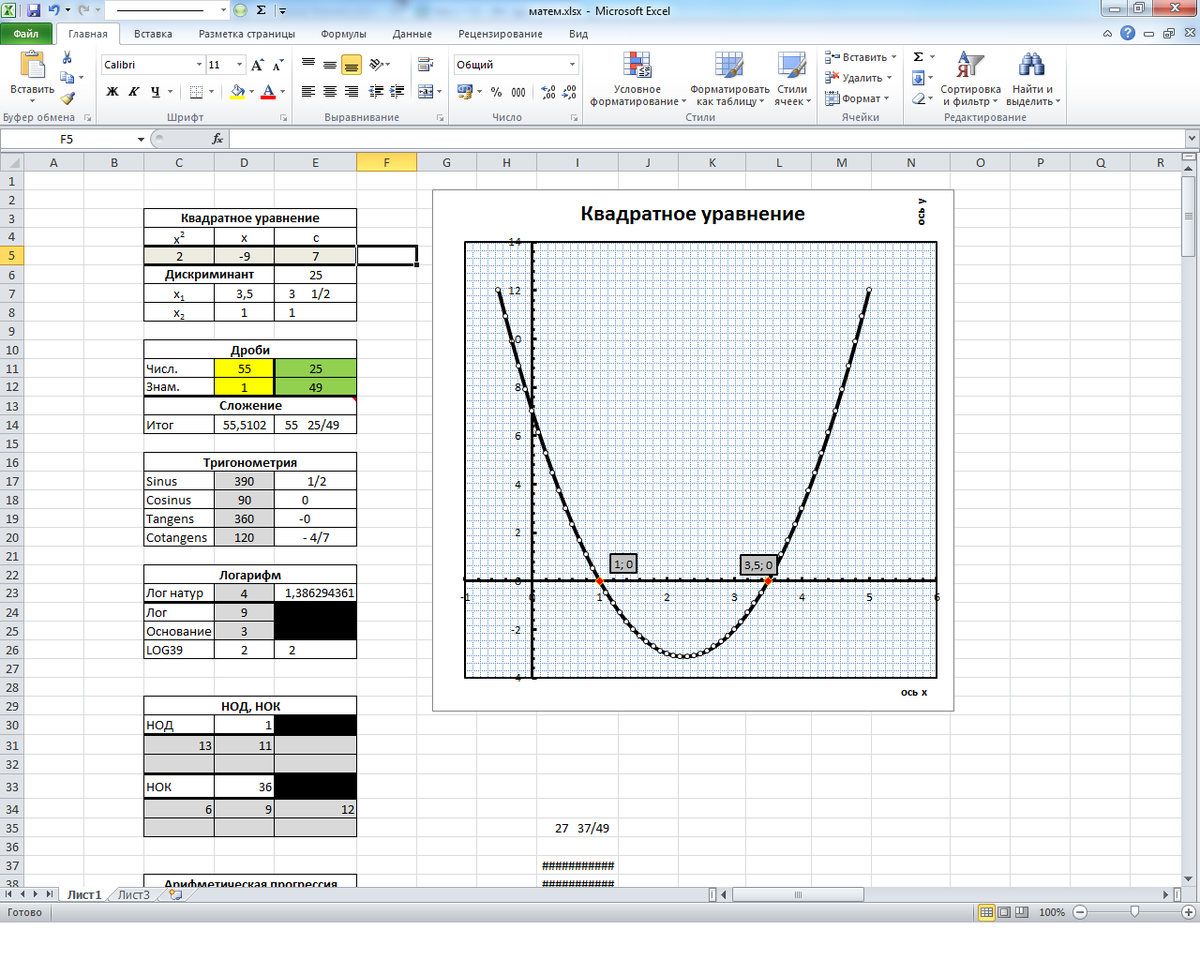
Task: Click the insert function fx icon
Action: pyautogui.click(x=217, y=139)
